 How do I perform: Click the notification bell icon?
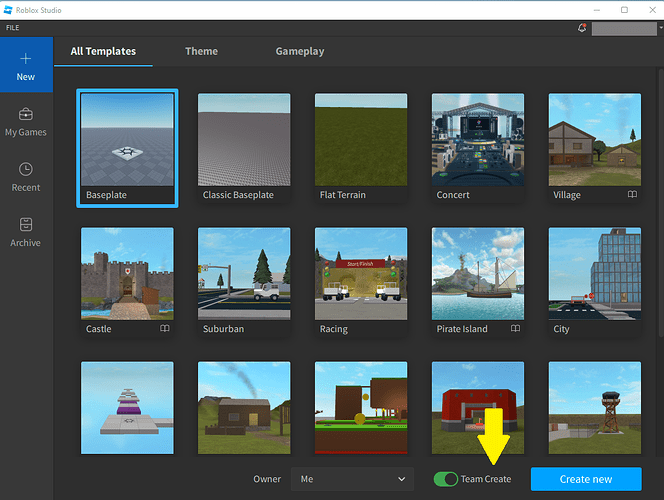pos(582,28)
